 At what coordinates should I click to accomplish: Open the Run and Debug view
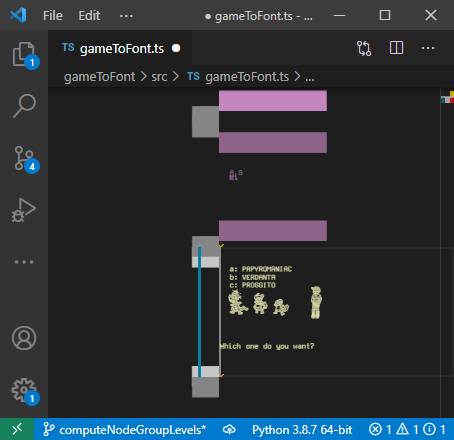(x=24, y=210)
